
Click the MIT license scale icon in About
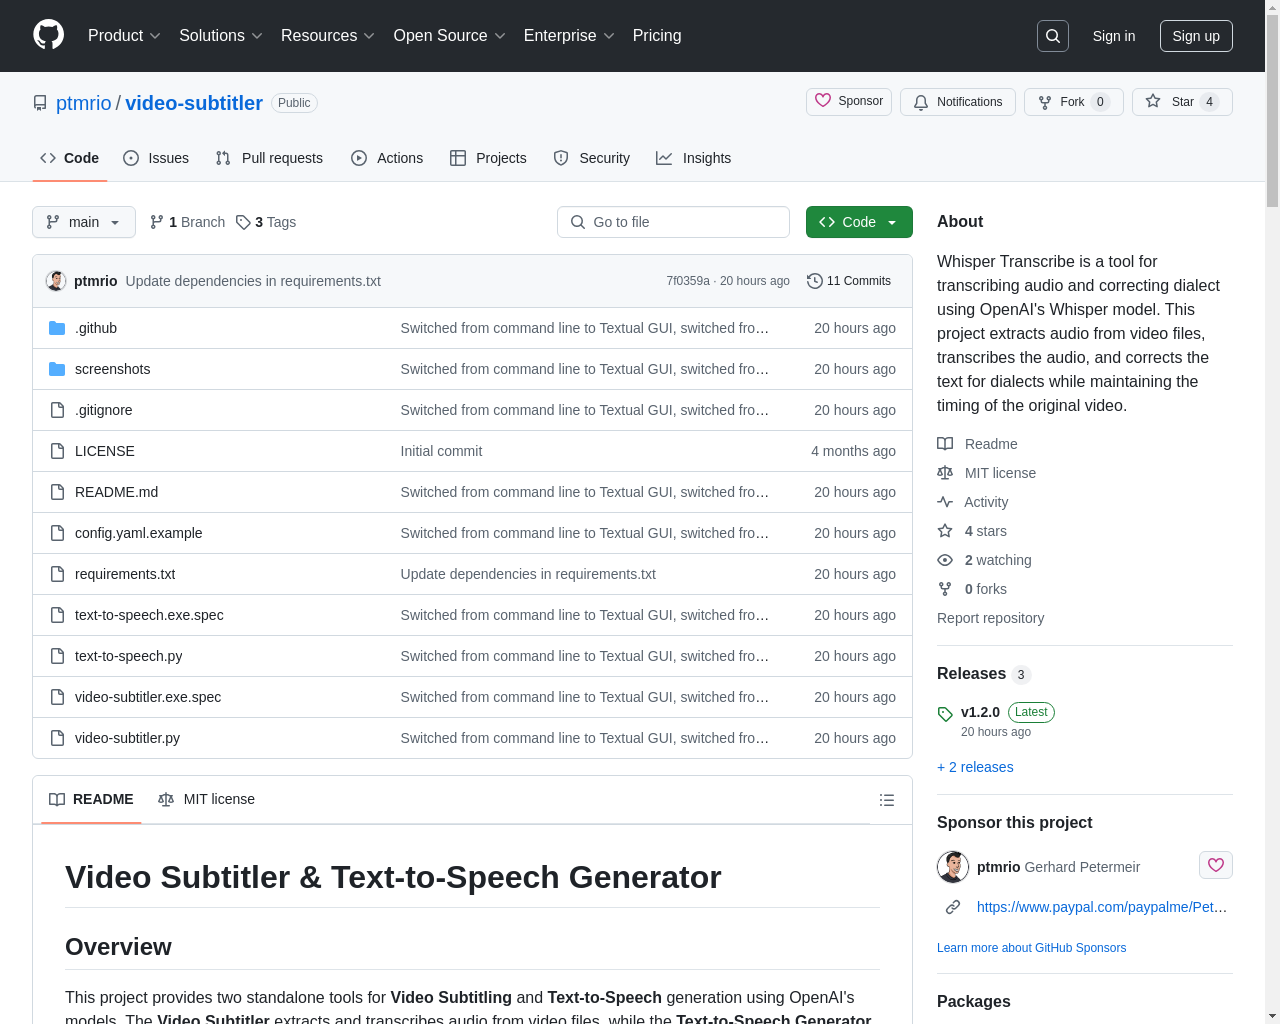(945, 473)
